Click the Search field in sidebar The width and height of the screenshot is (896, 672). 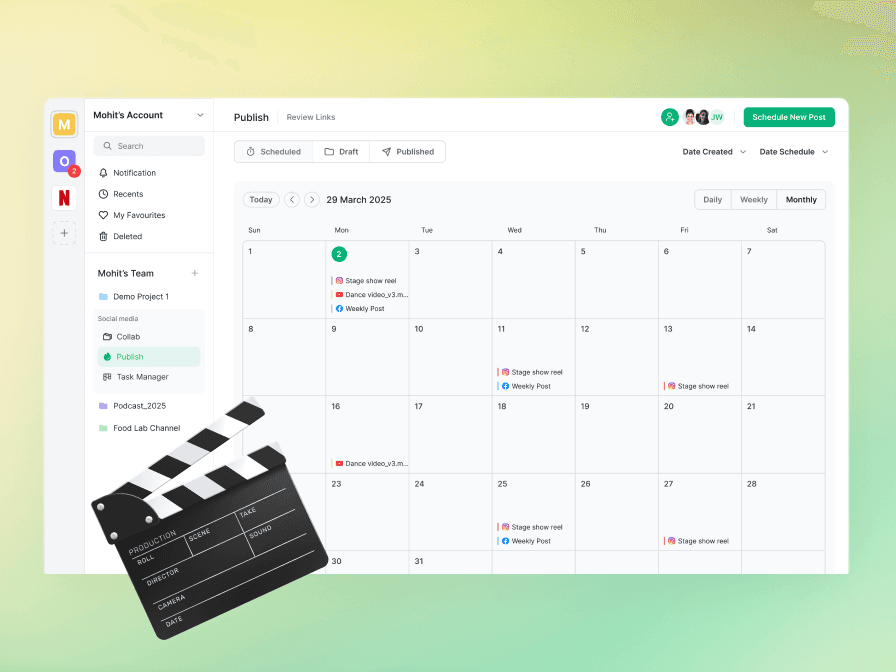point(149,146)
